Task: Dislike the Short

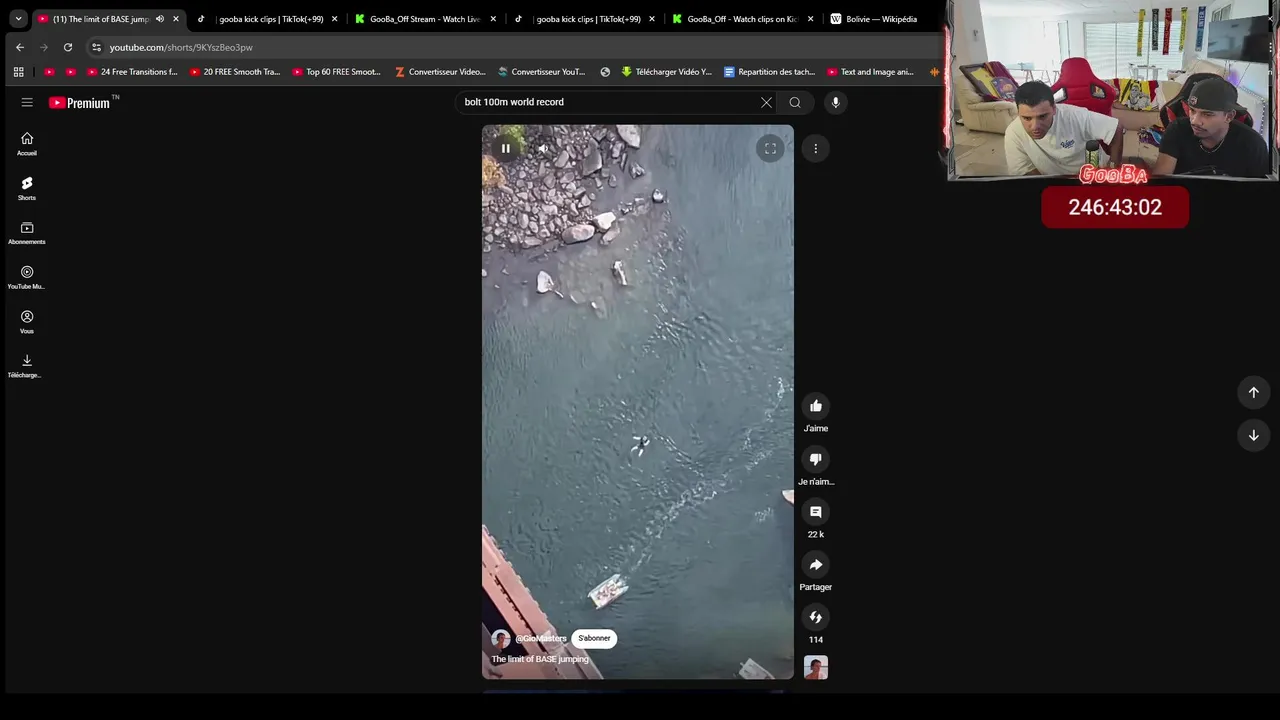Action: [816, 459]
